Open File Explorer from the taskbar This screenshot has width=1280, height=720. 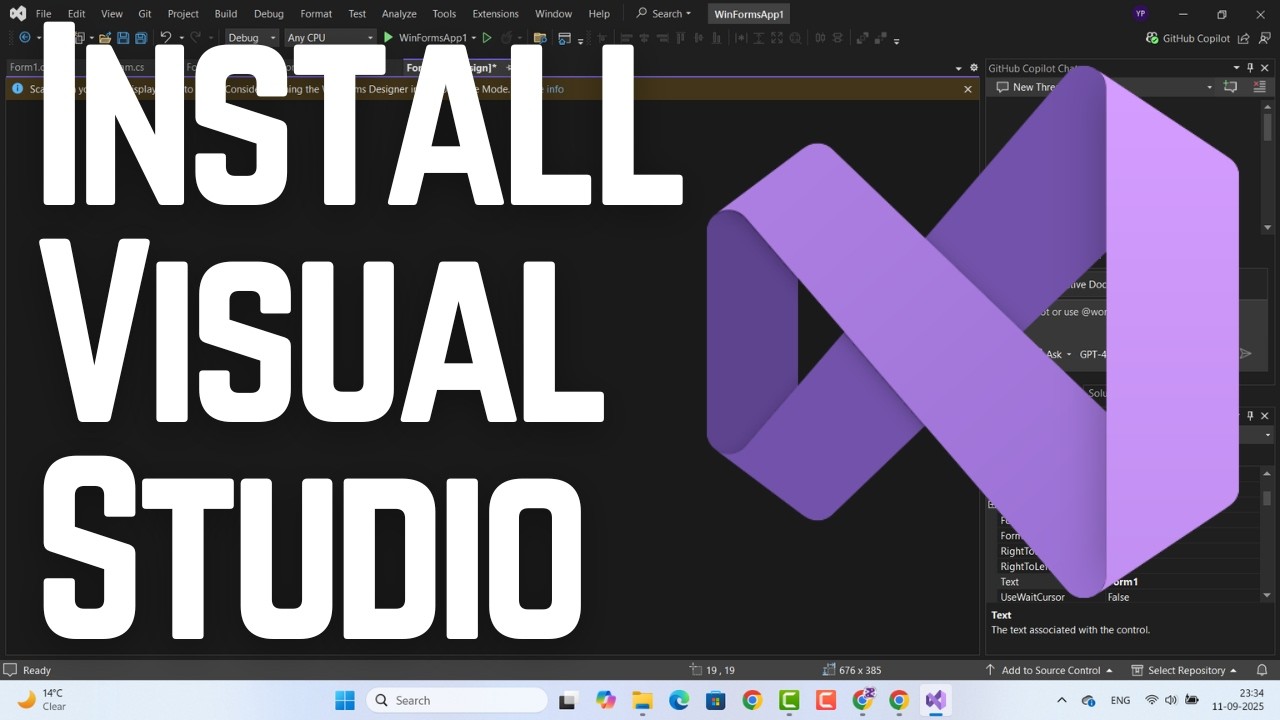642,700
